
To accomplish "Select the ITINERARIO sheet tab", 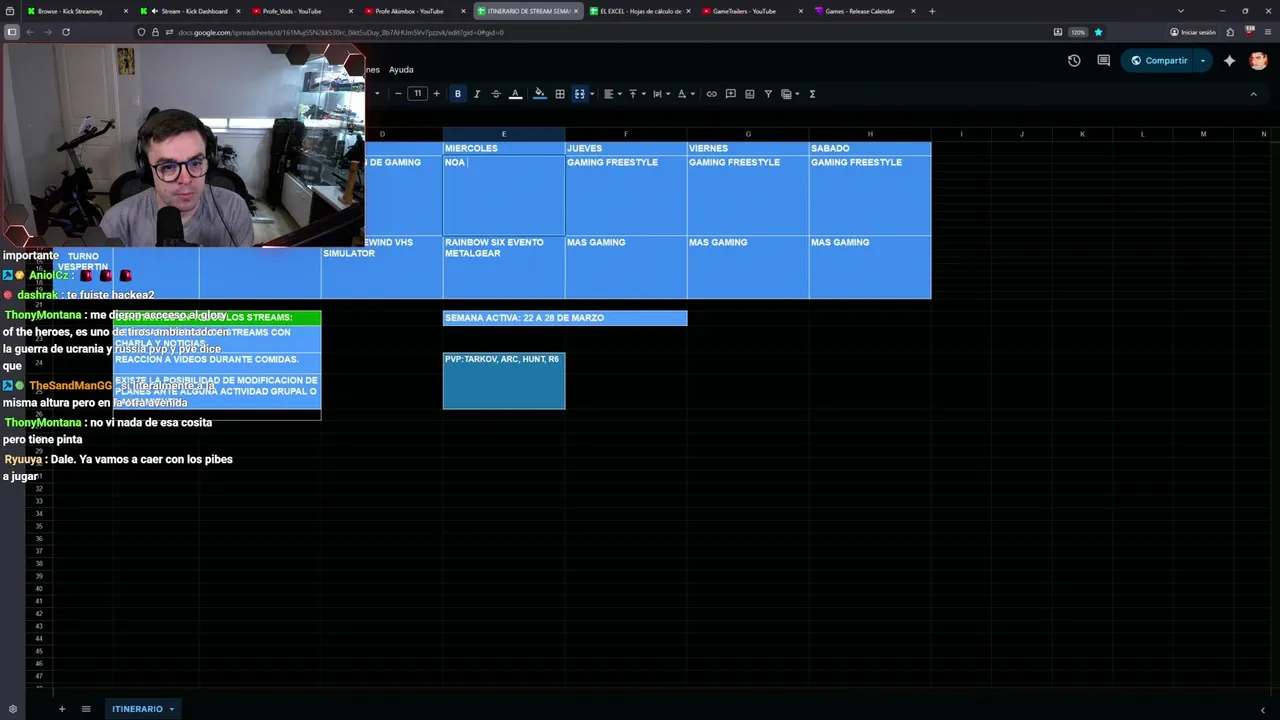I will point(137,709).
